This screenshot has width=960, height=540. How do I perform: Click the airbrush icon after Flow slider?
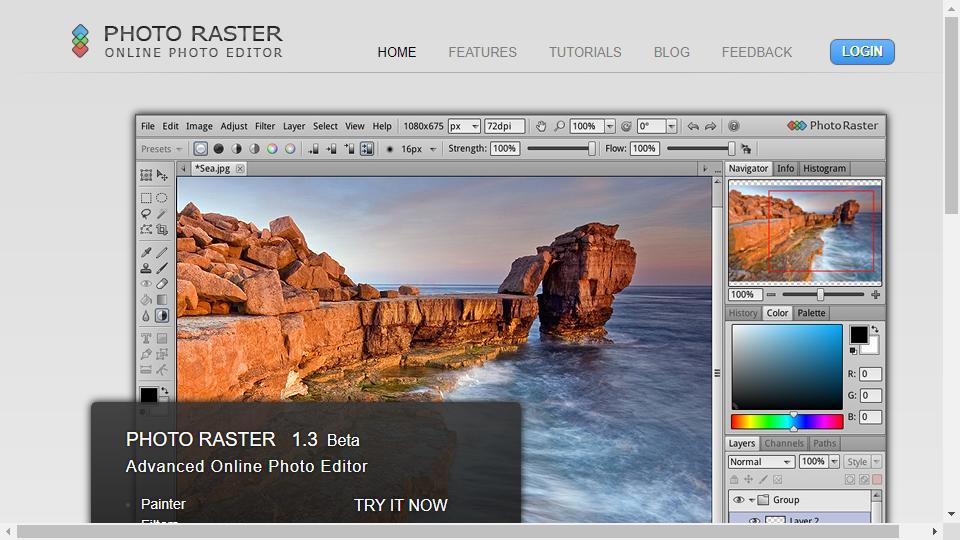746,149
